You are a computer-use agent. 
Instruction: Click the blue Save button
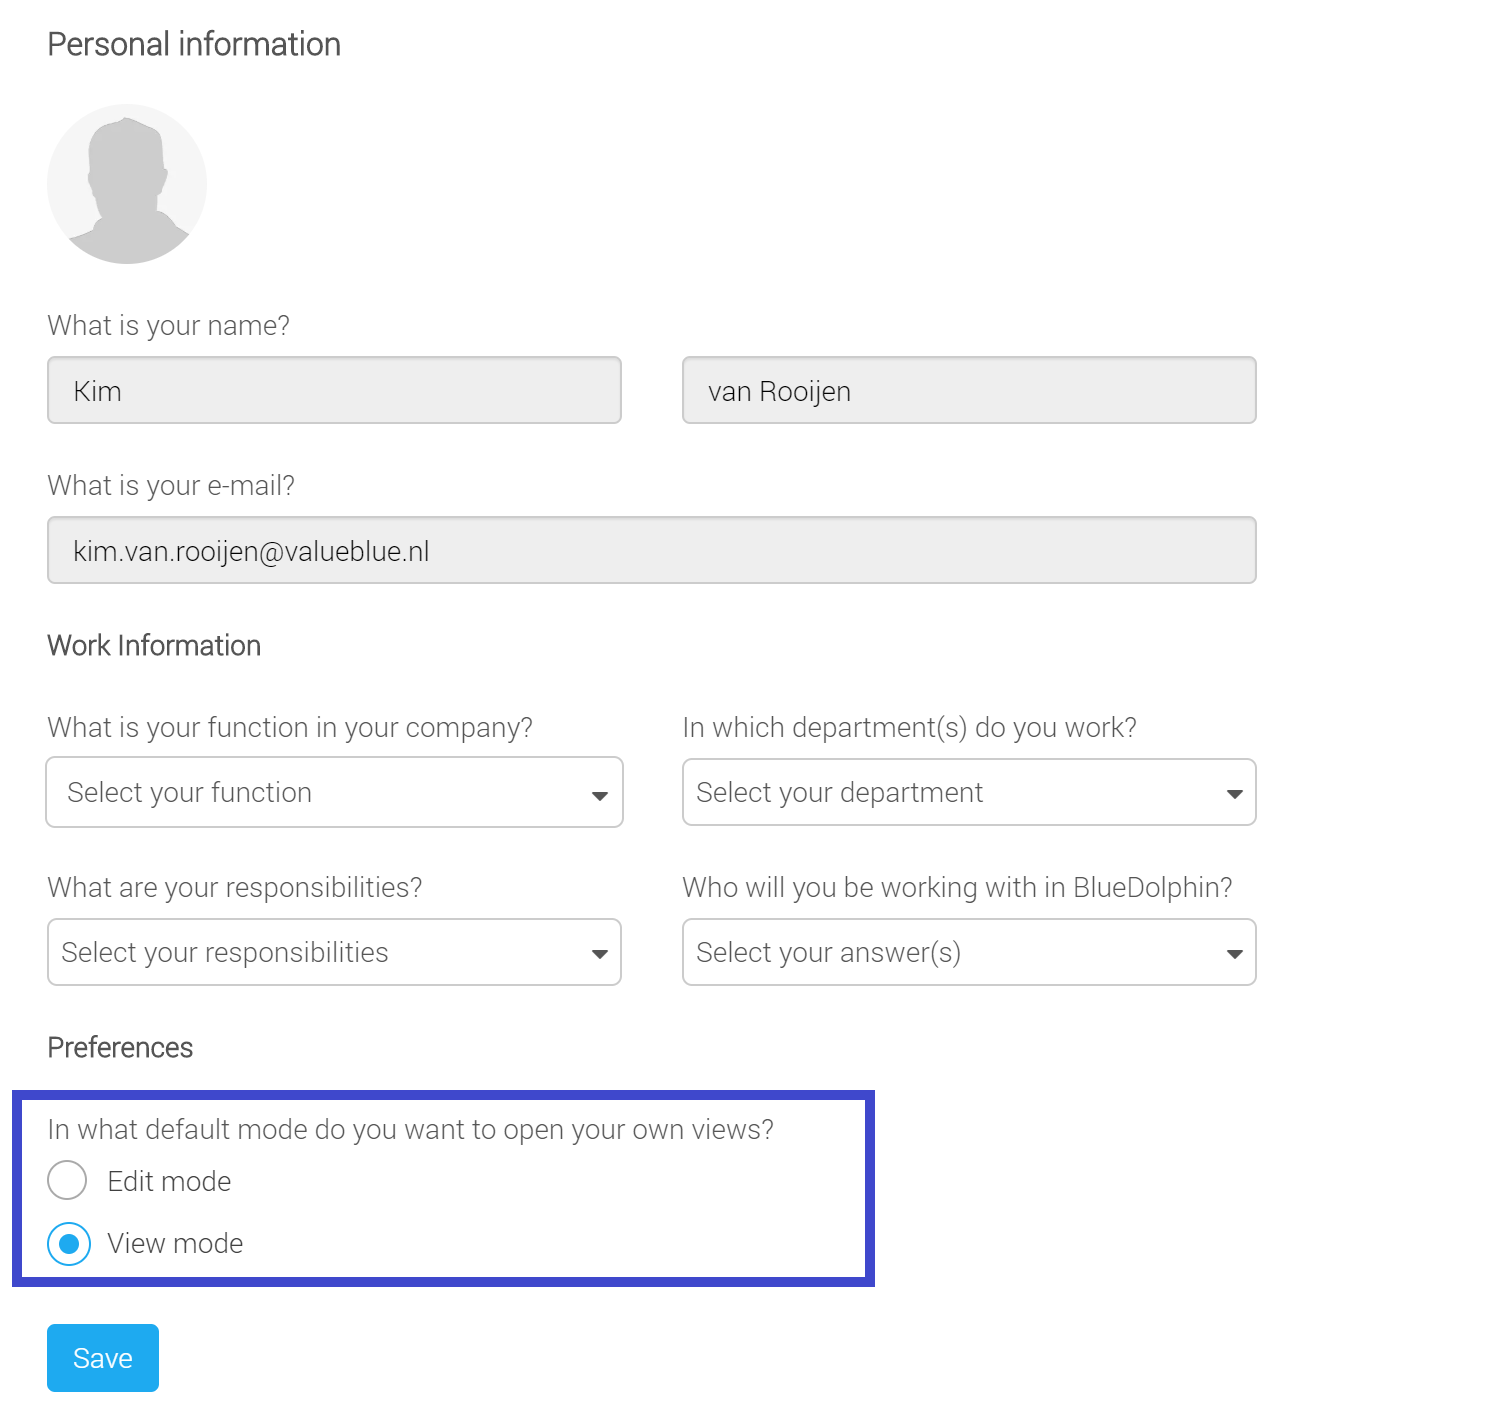coord(103,1358)
